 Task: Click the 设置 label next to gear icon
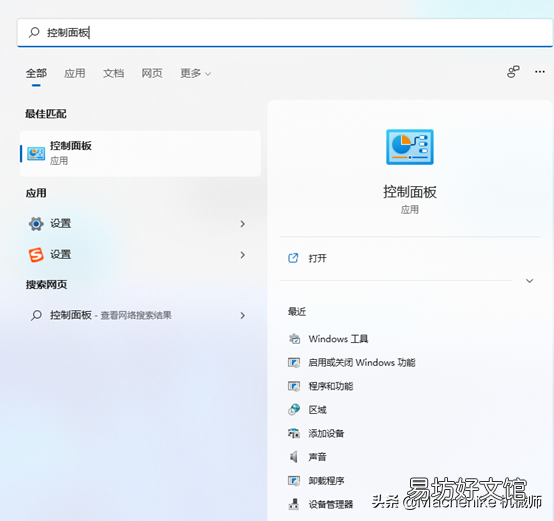pyautogui.click(x=60, y=224)
